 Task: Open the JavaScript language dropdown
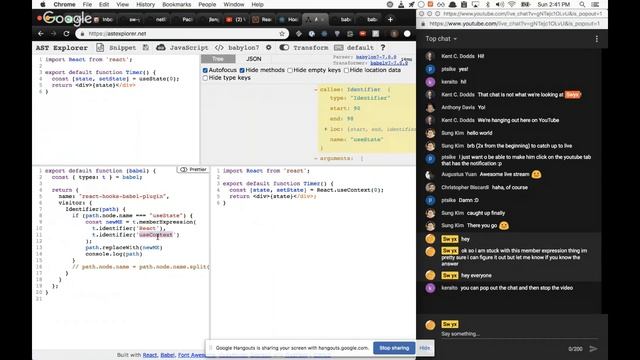coord(189,48)
